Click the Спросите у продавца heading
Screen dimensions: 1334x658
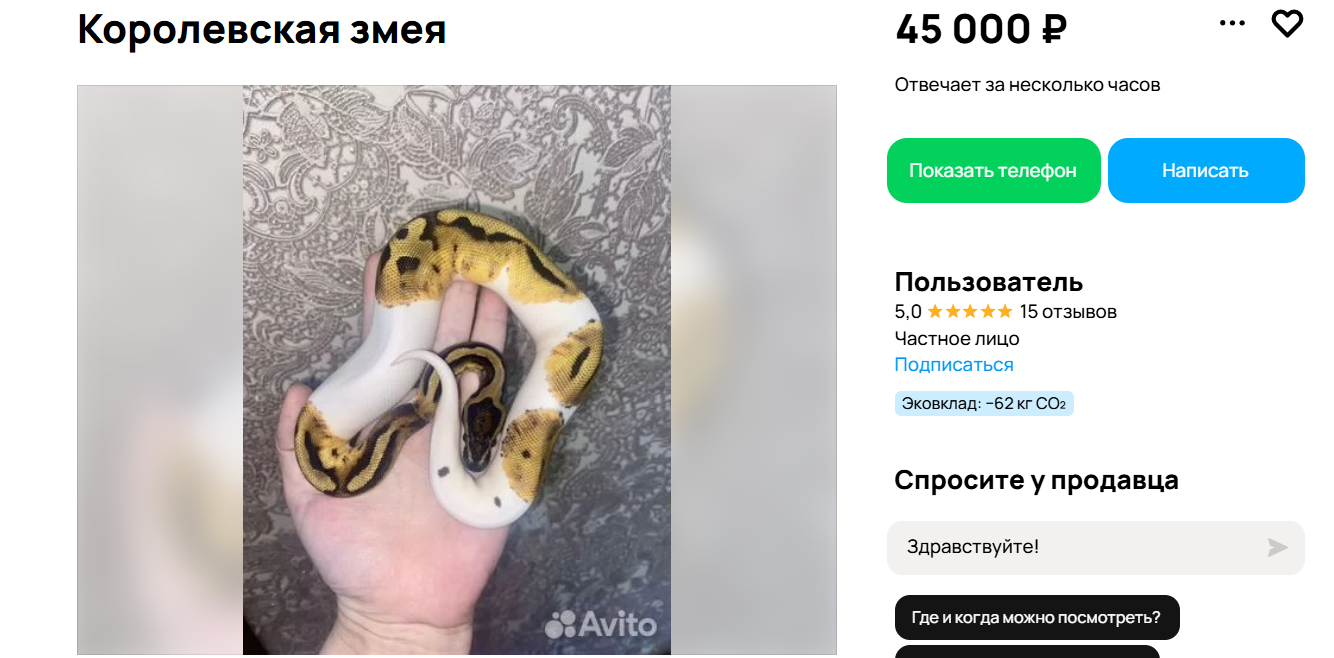click(x=1036, y=480)
